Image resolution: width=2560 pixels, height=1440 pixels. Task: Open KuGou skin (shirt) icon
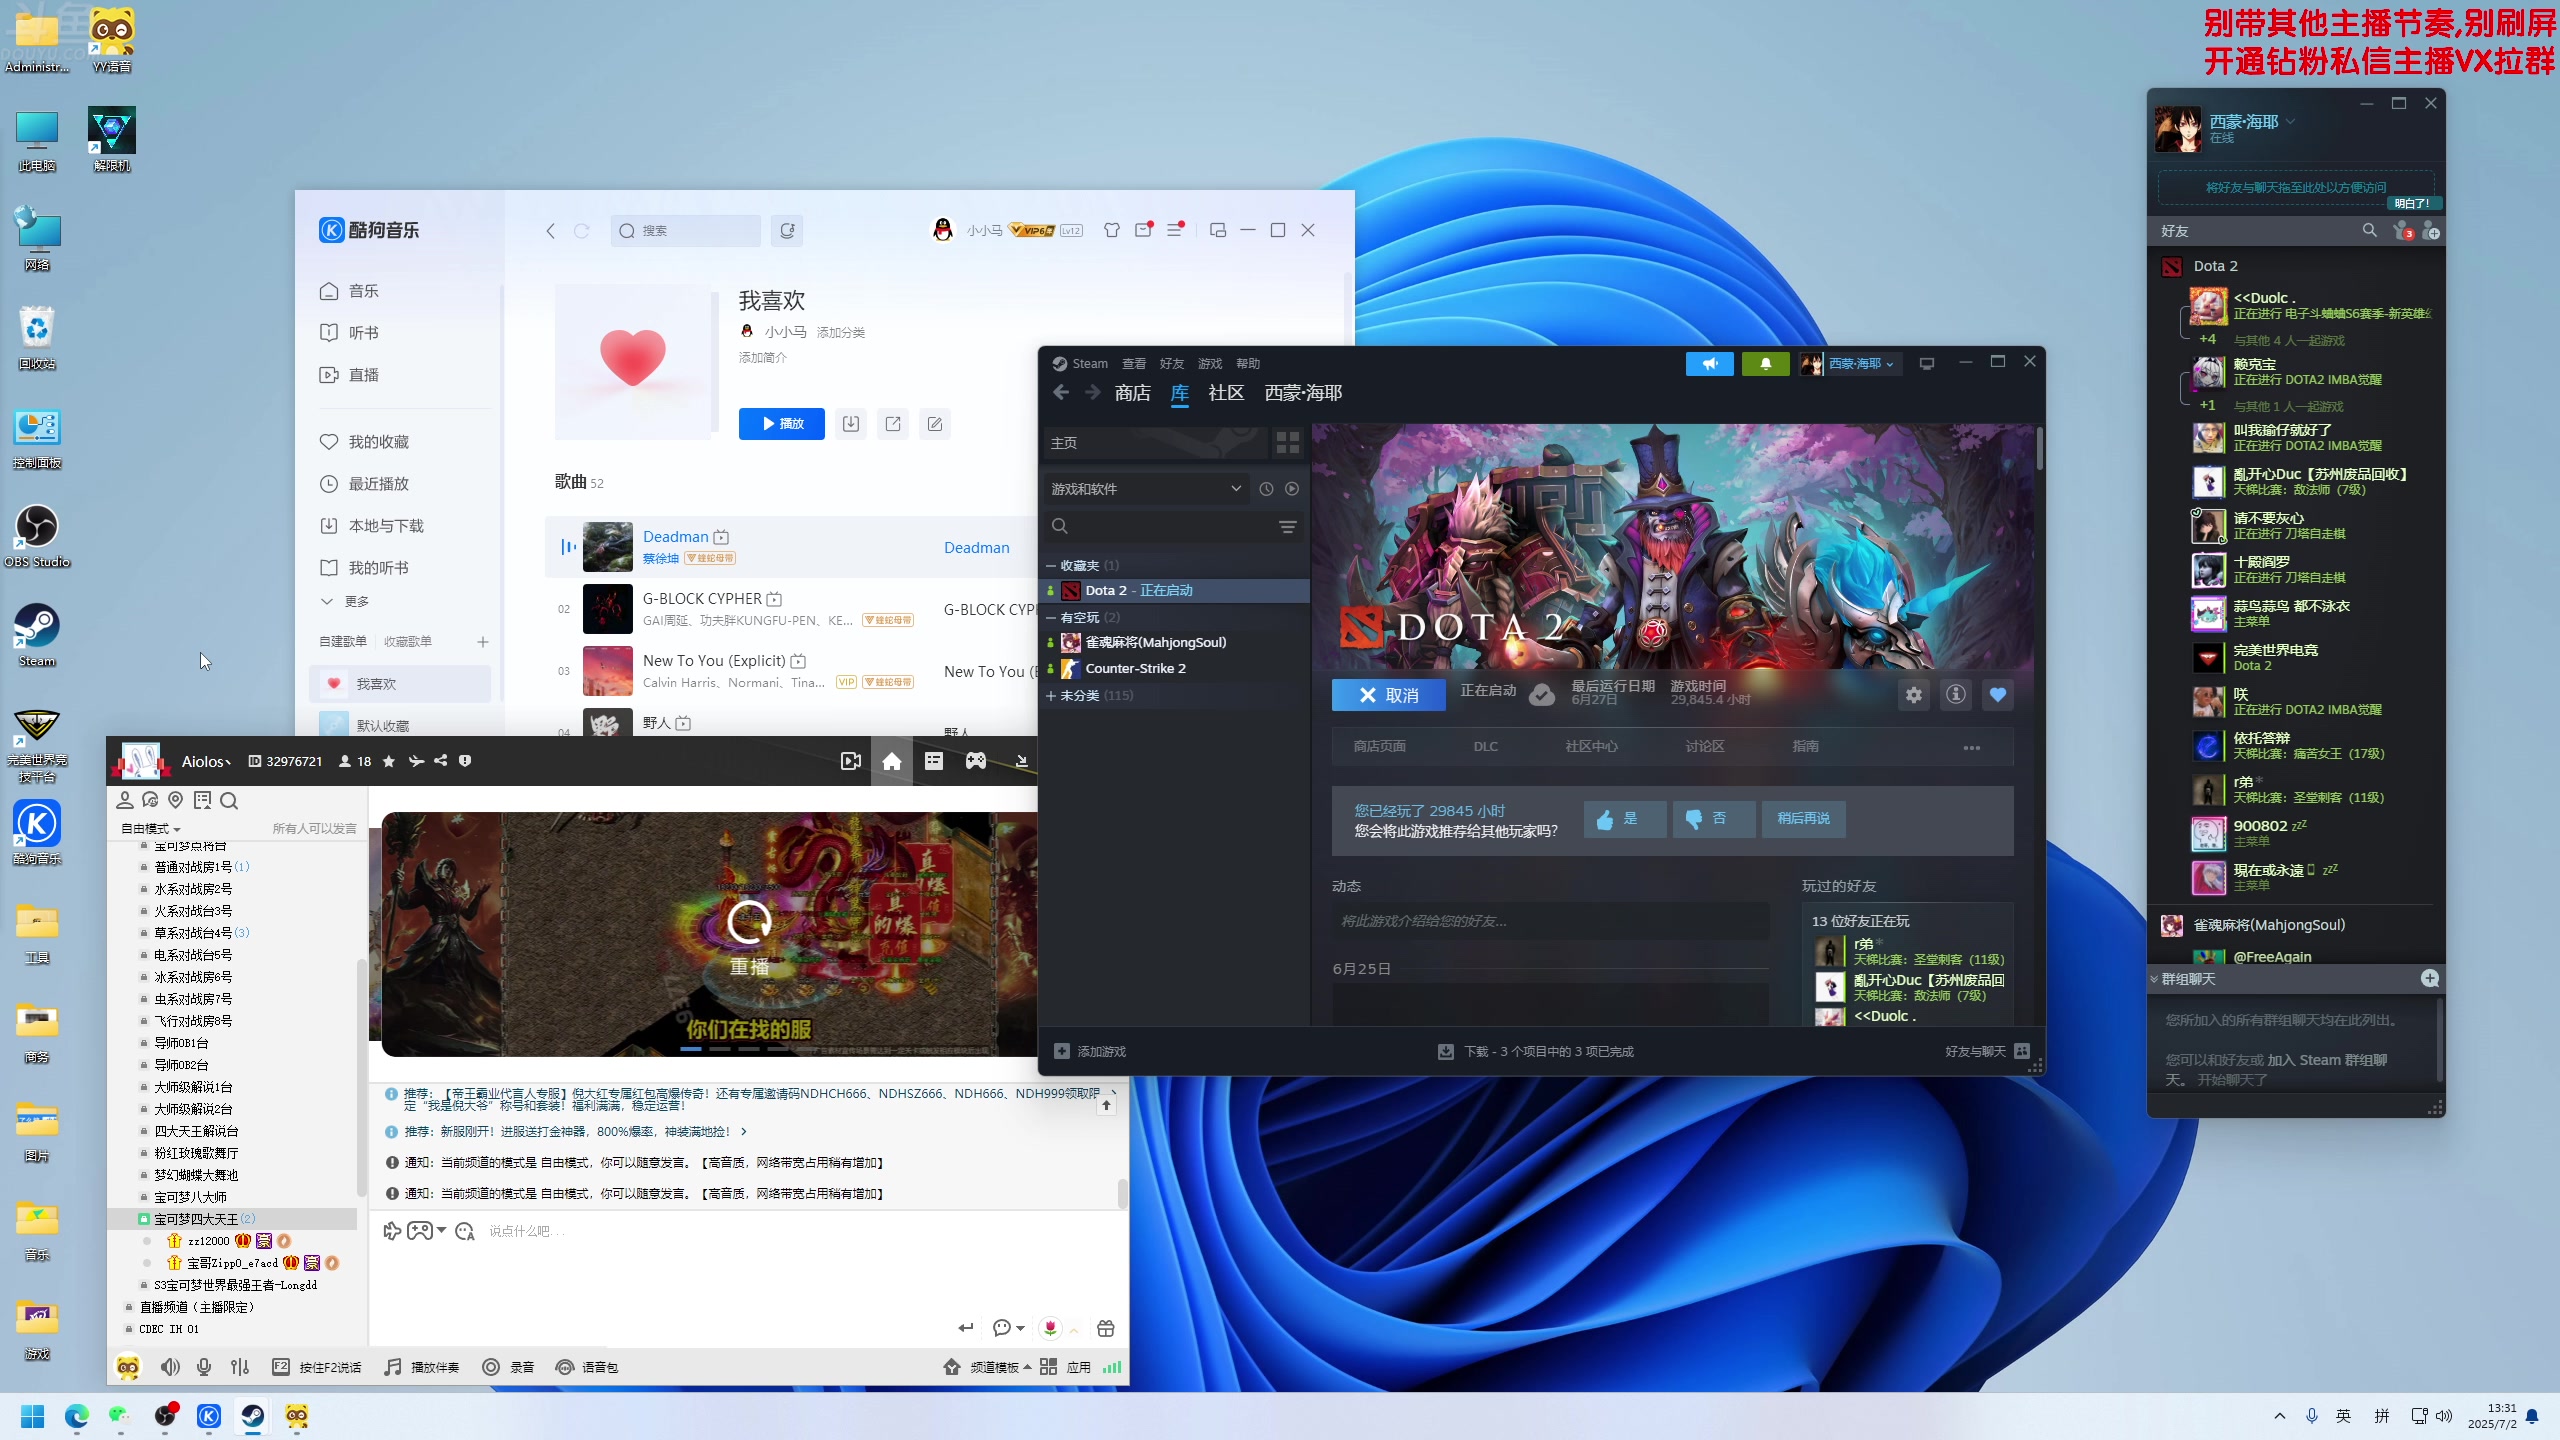pos(1111,230)
